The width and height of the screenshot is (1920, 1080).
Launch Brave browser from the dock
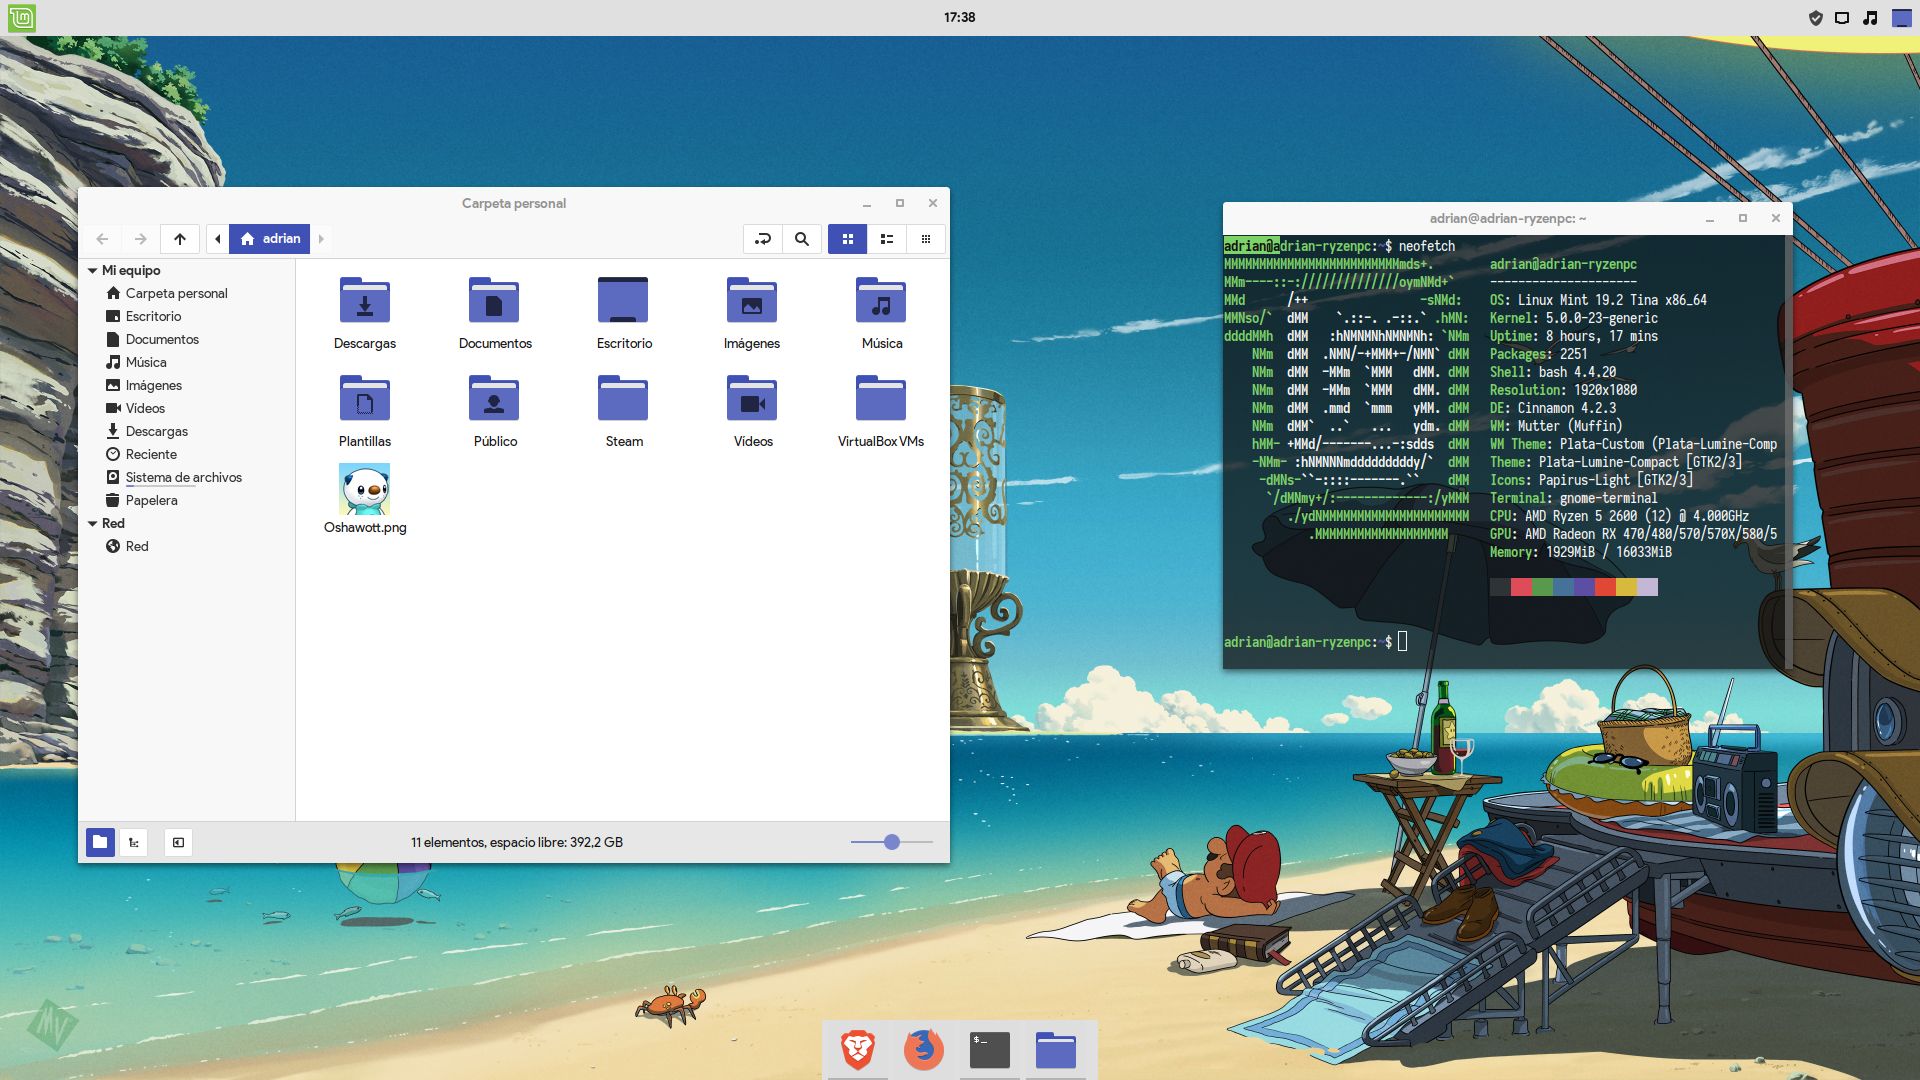(858, 1050)
